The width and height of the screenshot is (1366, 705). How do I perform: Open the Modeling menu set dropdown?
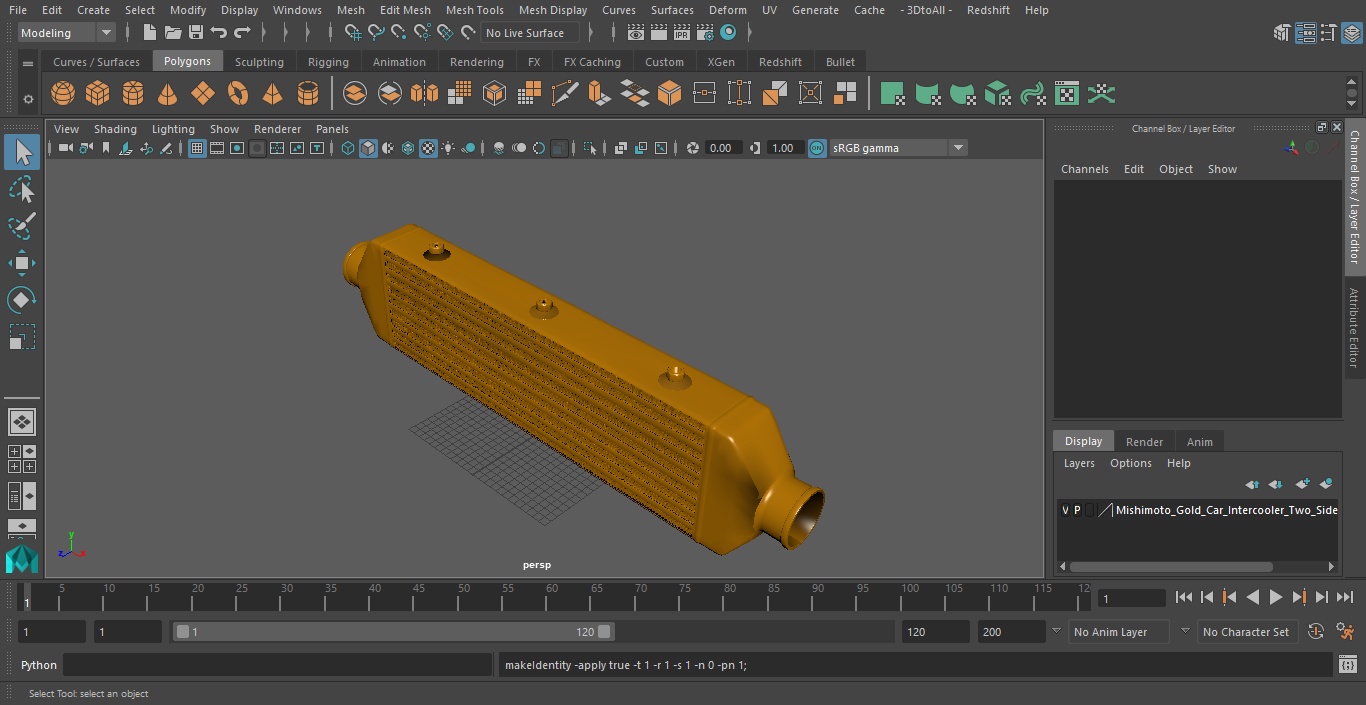click(67, 33)
